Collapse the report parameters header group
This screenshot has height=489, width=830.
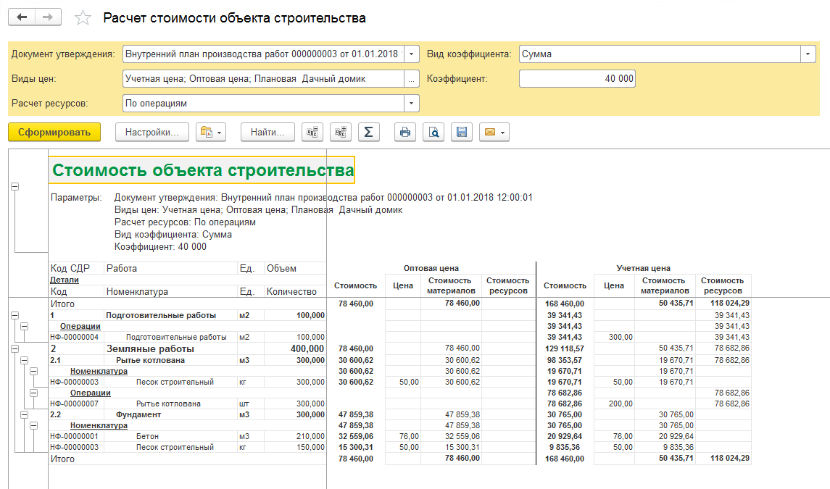(x=15, y=186)
